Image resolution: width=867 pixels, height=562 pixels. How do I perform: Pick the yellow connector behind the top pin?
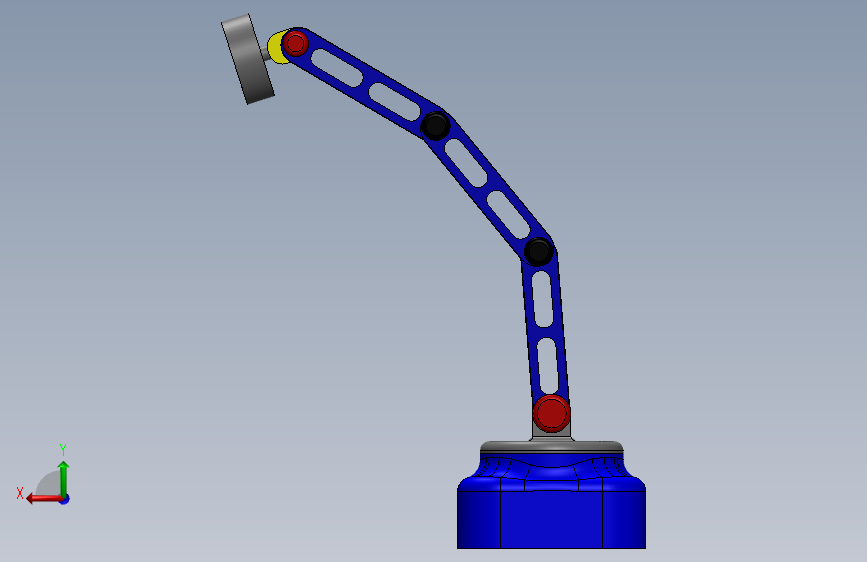point(274,49)
